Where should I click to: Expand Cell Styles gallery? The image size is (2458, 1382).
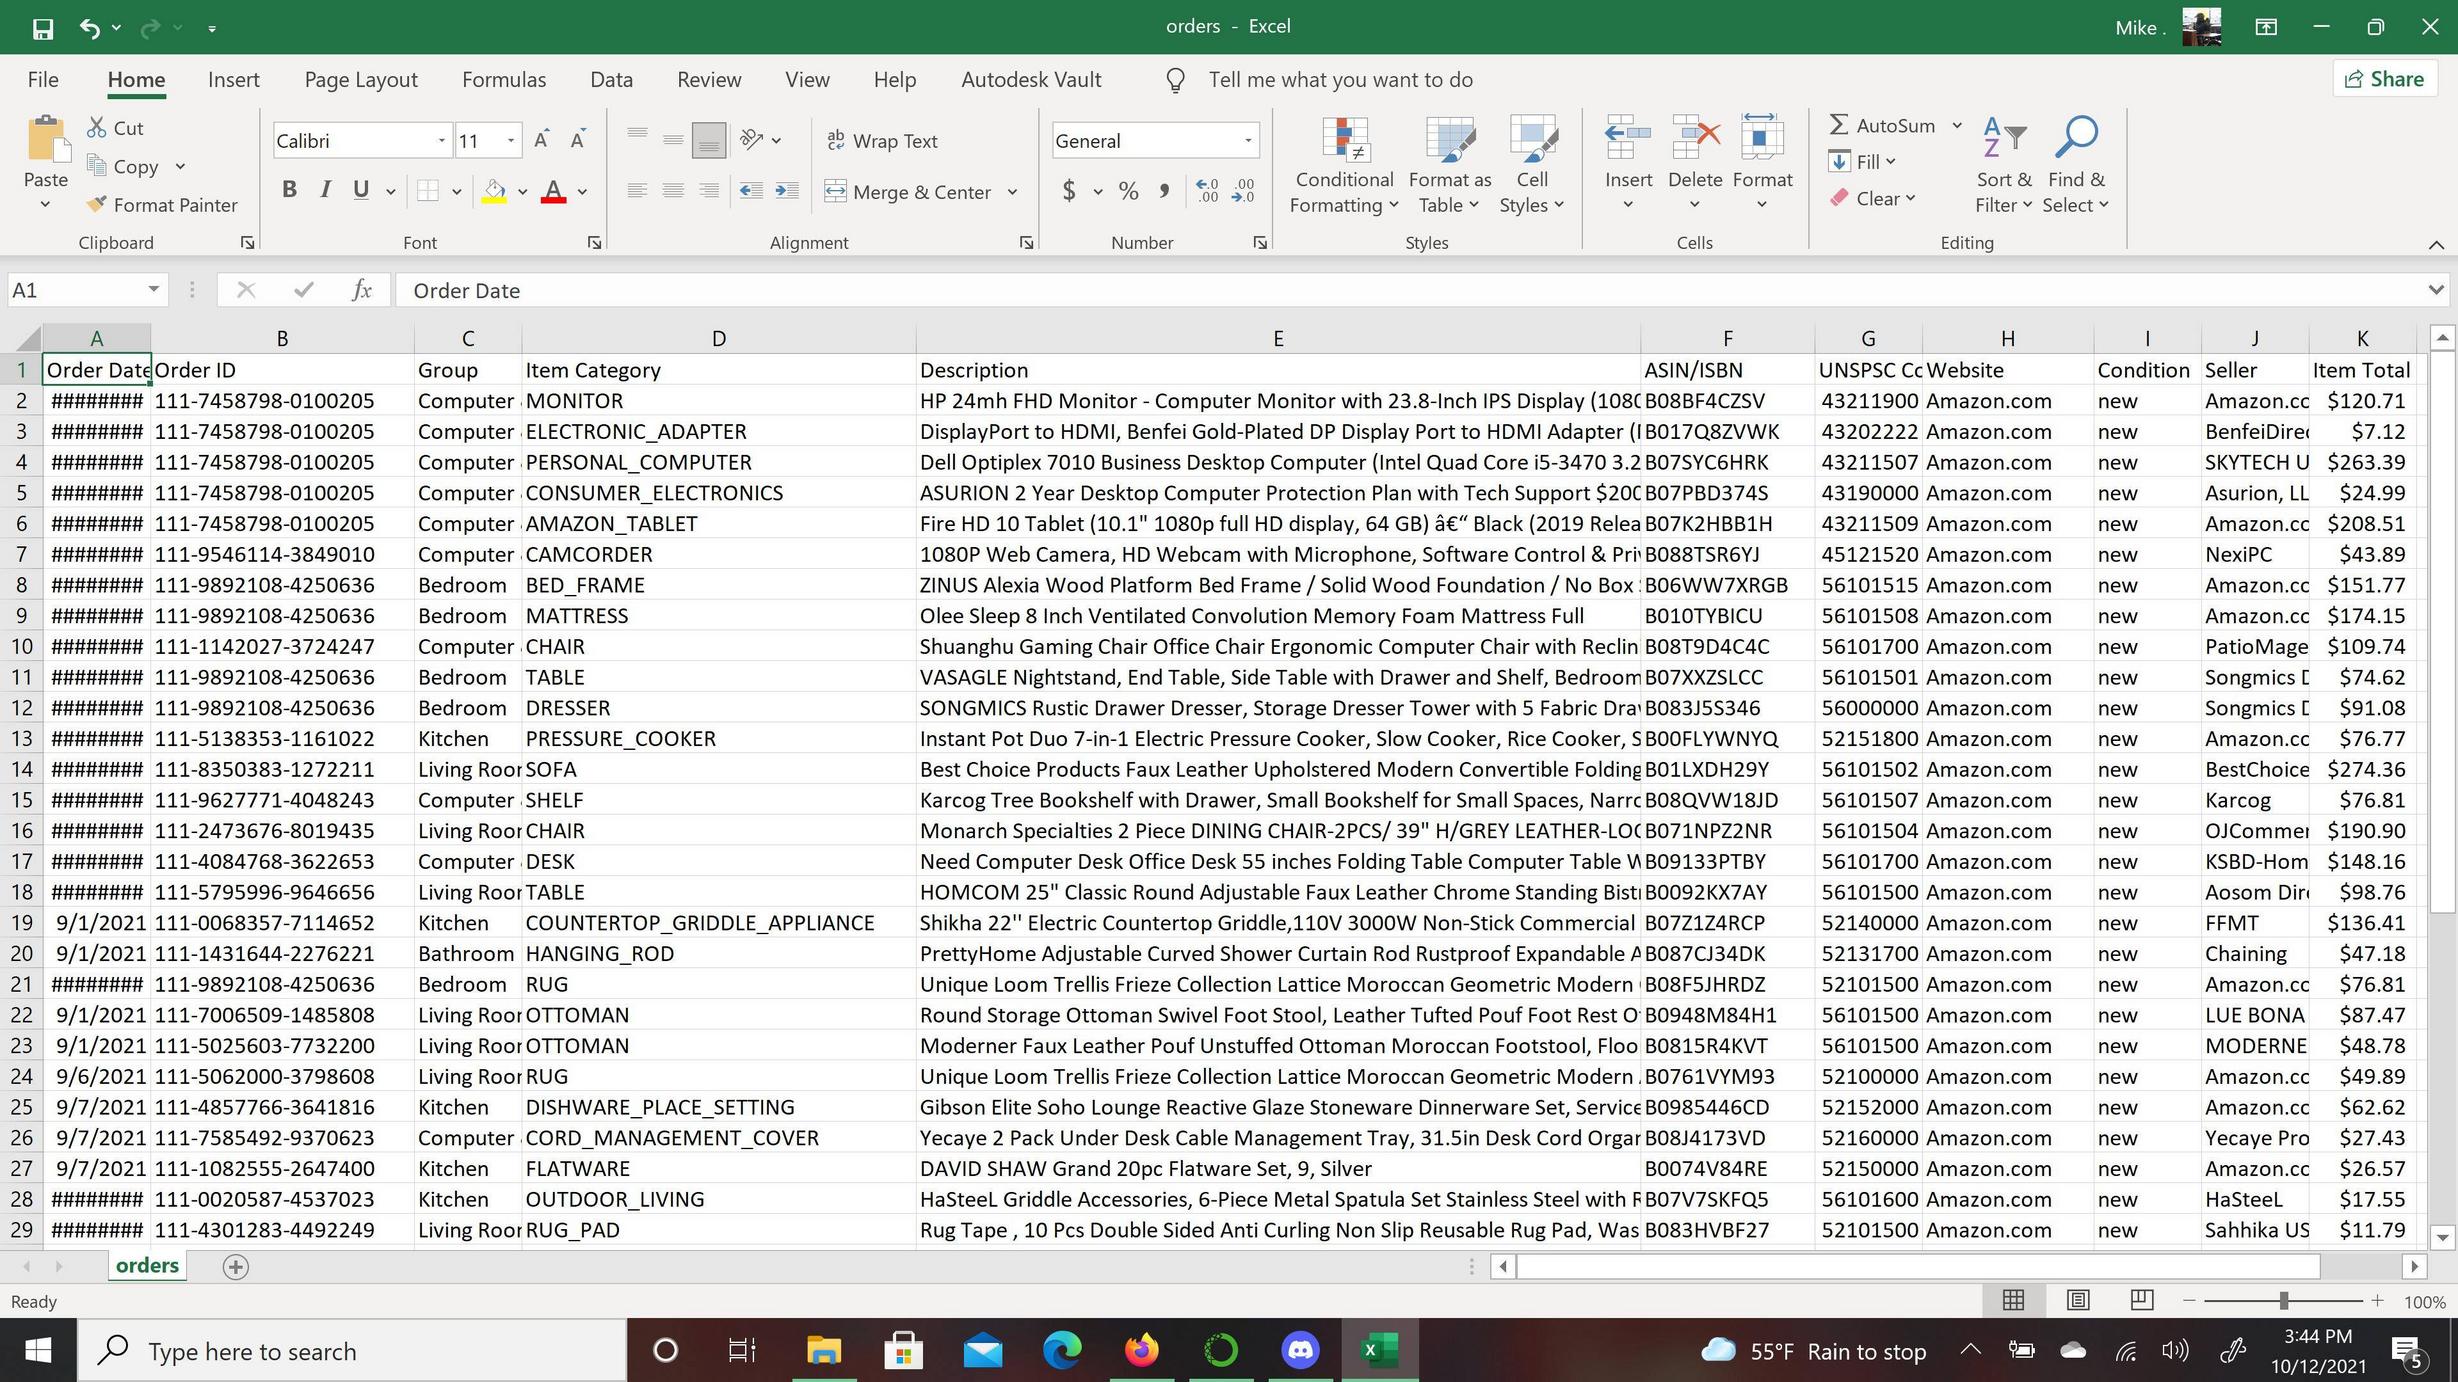pos(1532,165)
